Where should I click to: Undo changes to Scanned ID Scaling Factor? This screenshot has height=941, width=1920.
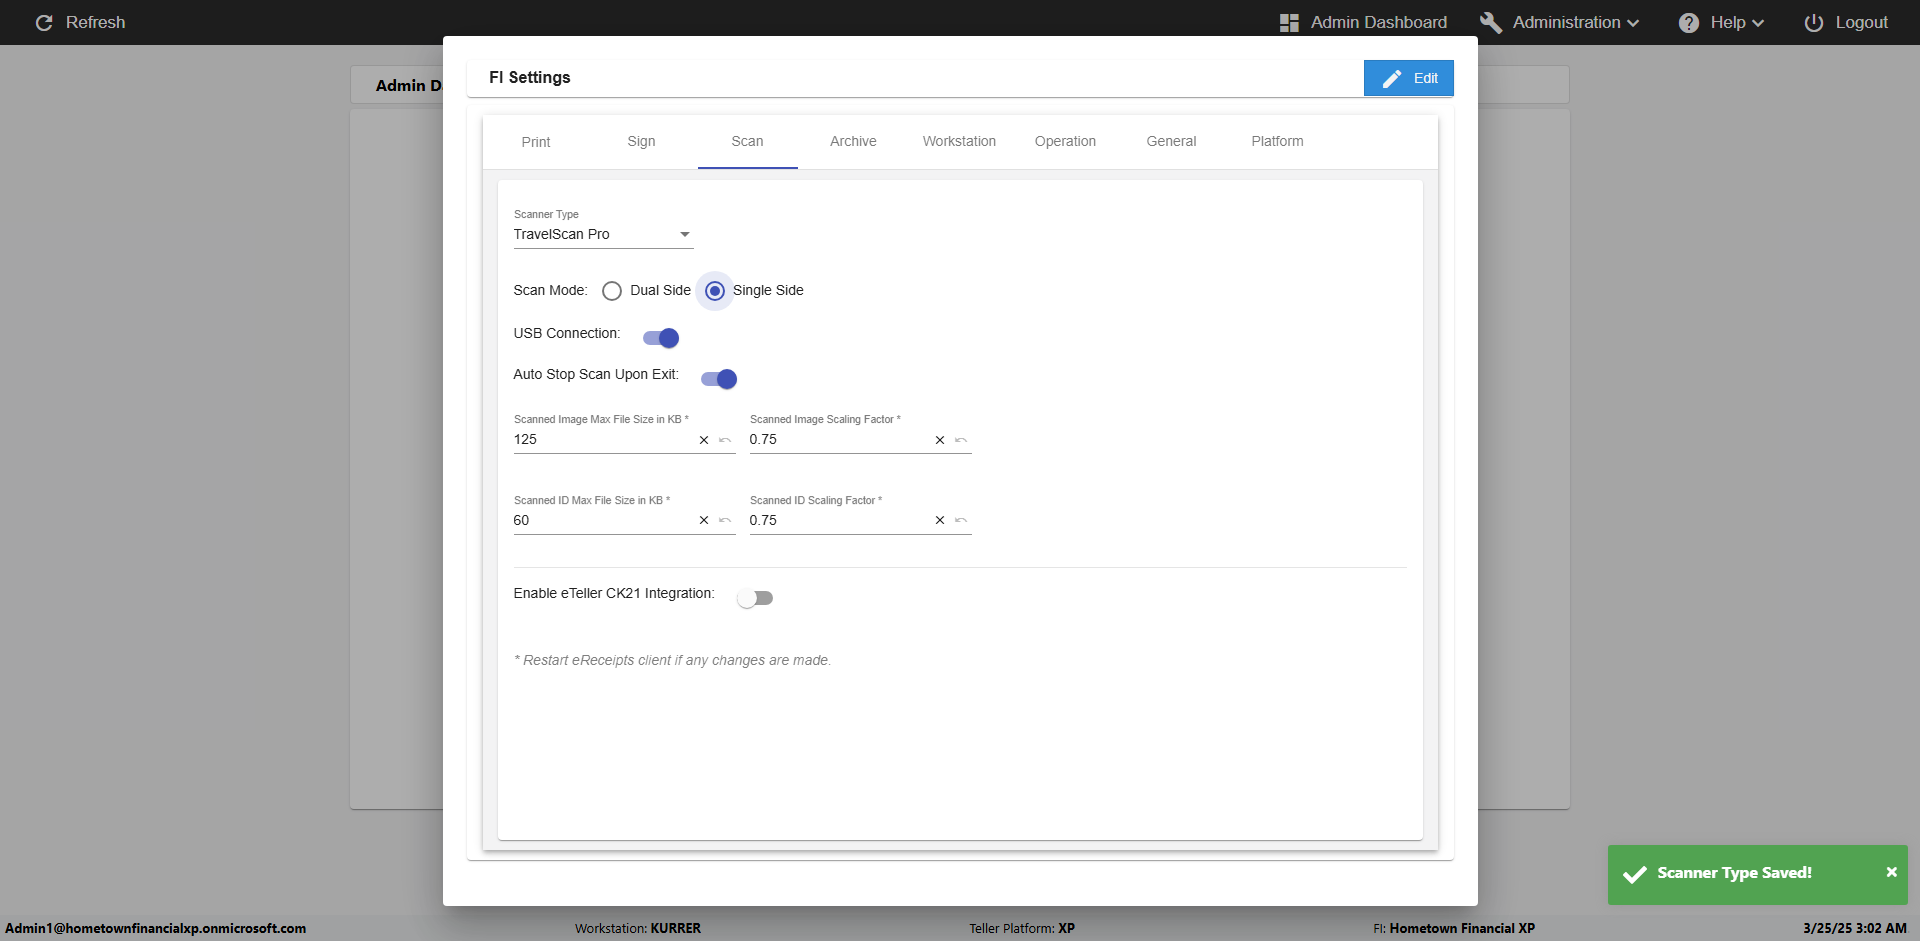click(961, 520)
